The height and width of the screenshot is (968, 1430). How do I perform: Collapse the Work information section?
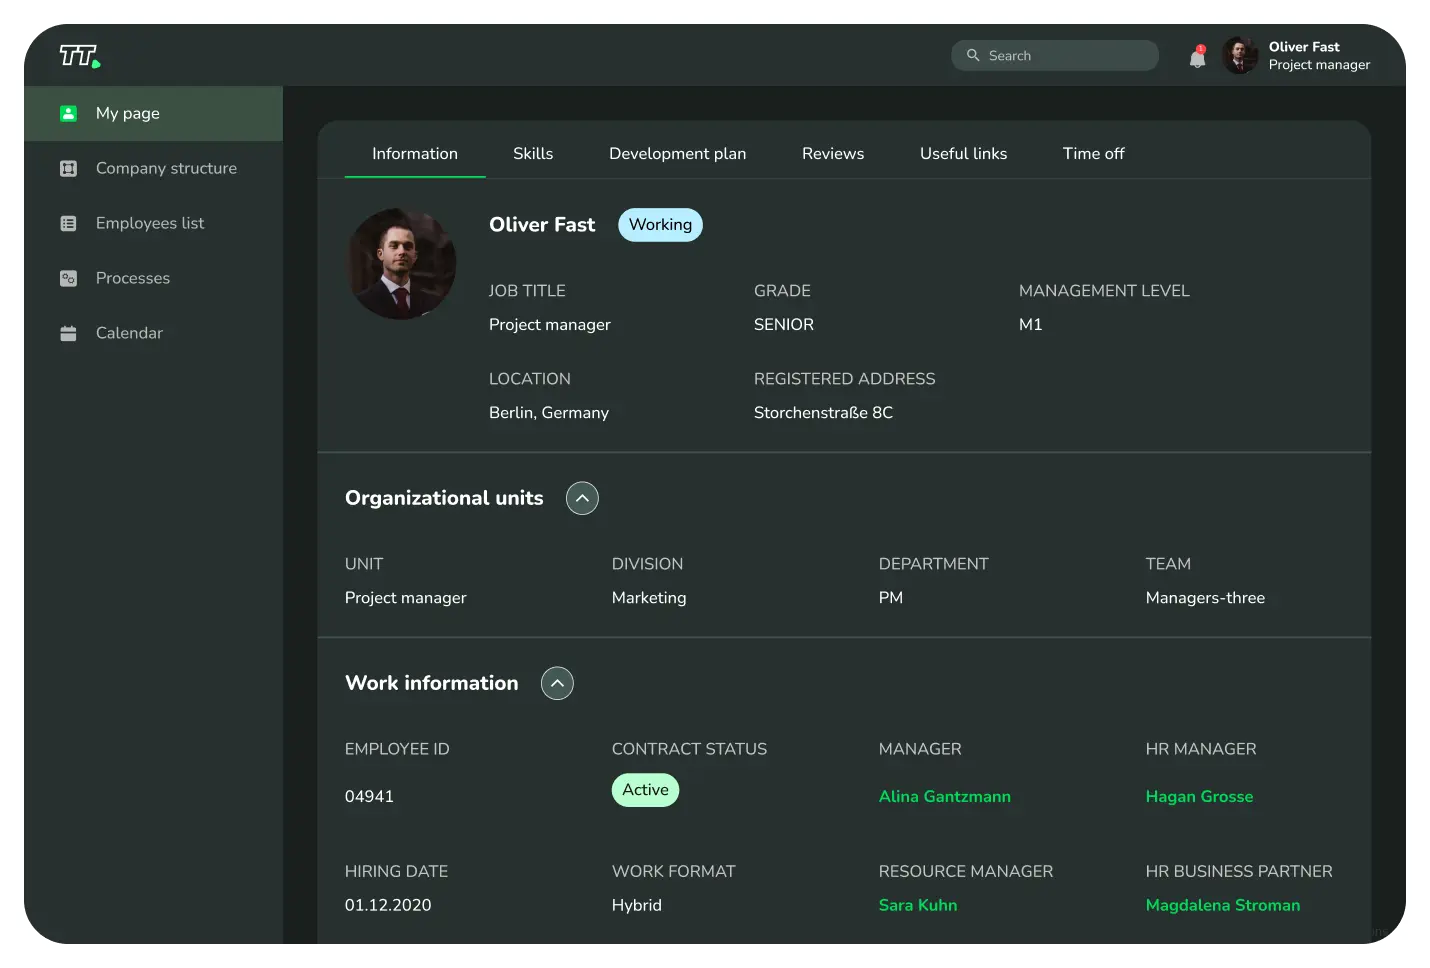pos(557,683)
